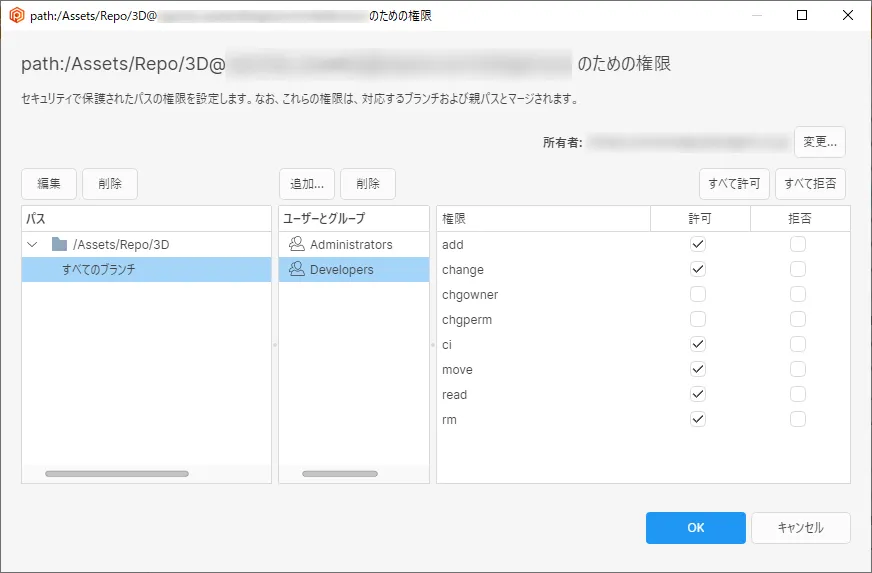Check the deny checkbox for ci
This screenshot has width=872, height=573.
tap(797, 344)
